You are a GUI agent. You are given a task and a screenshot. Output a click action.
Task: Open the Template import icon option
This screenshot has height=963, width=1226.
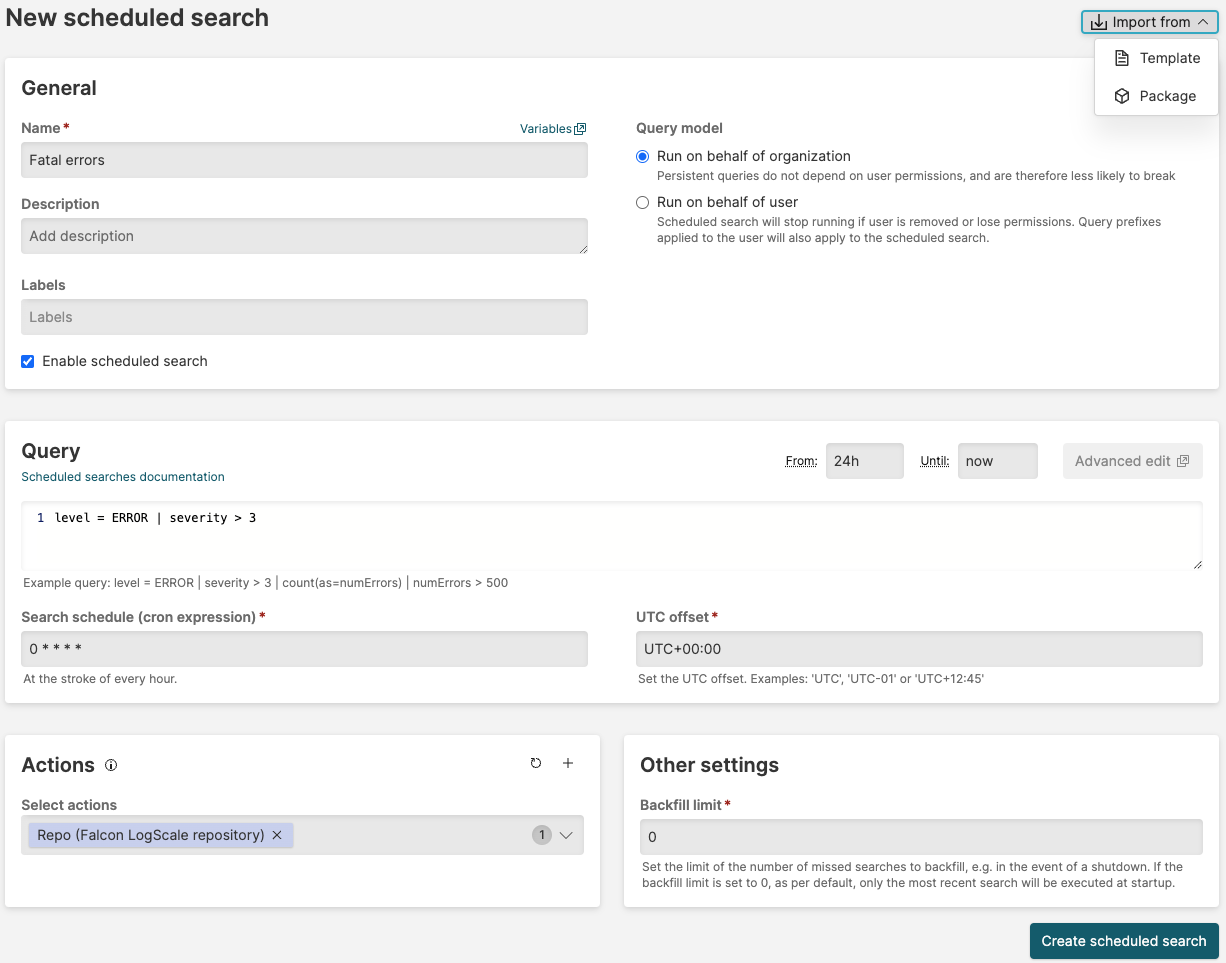click(1120, 57)
